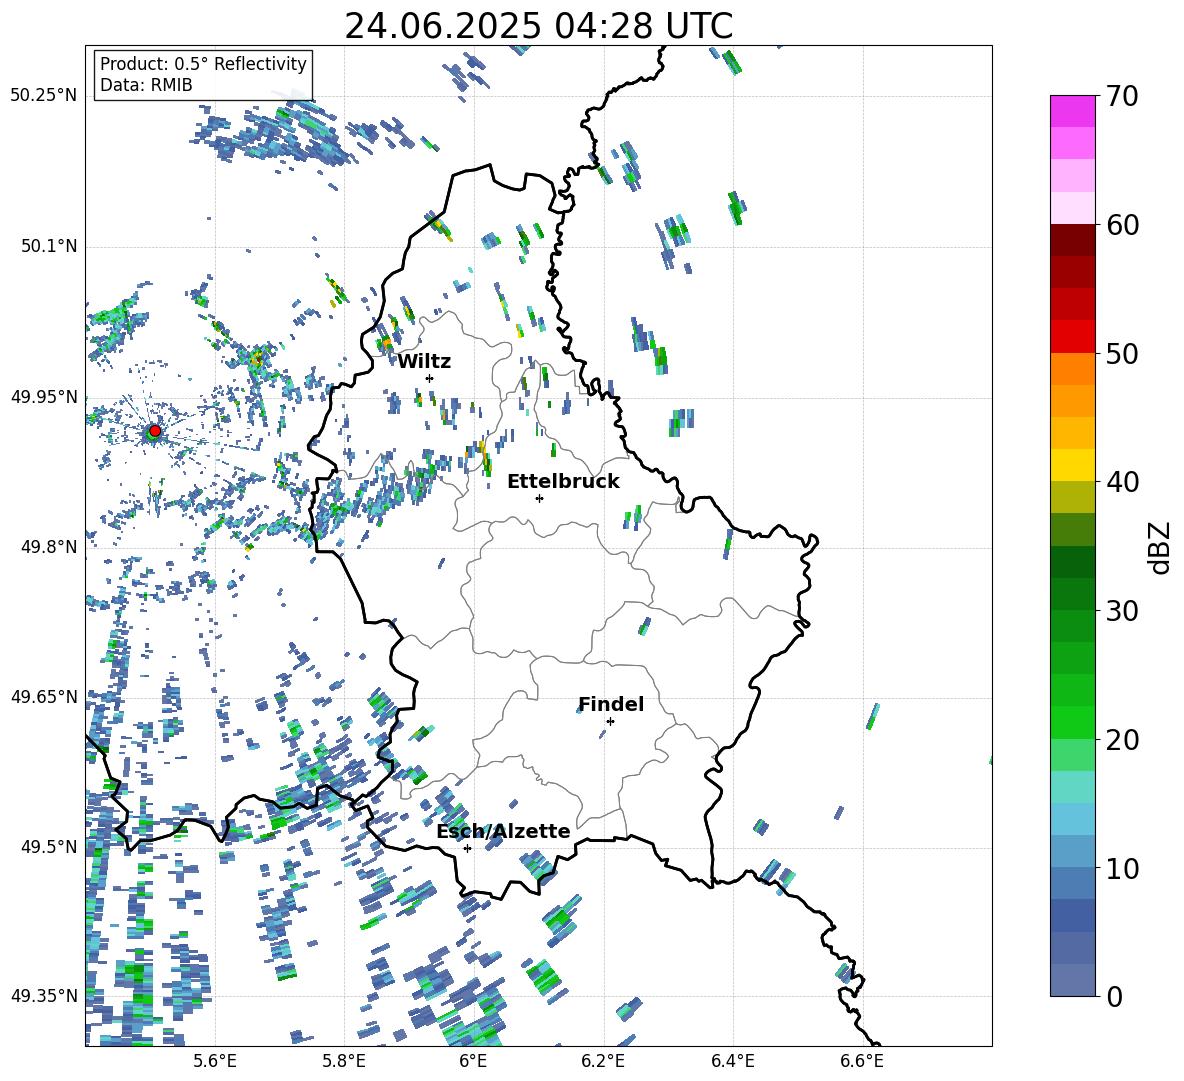Click the Product: 0.5° Reflectivity text
Screen dimensions: 1184x1081
coord(203,64)
